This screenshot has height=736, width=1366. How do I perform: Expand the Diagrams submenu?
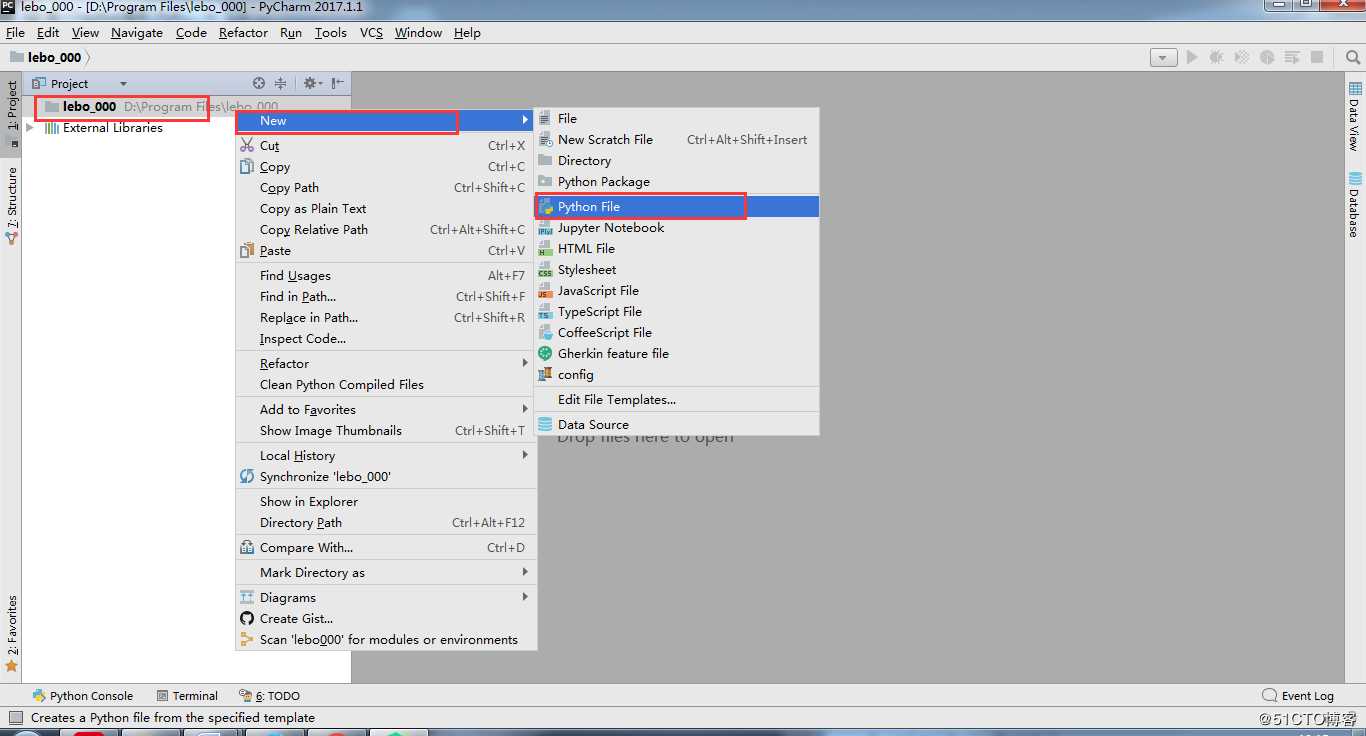[385, 597]
